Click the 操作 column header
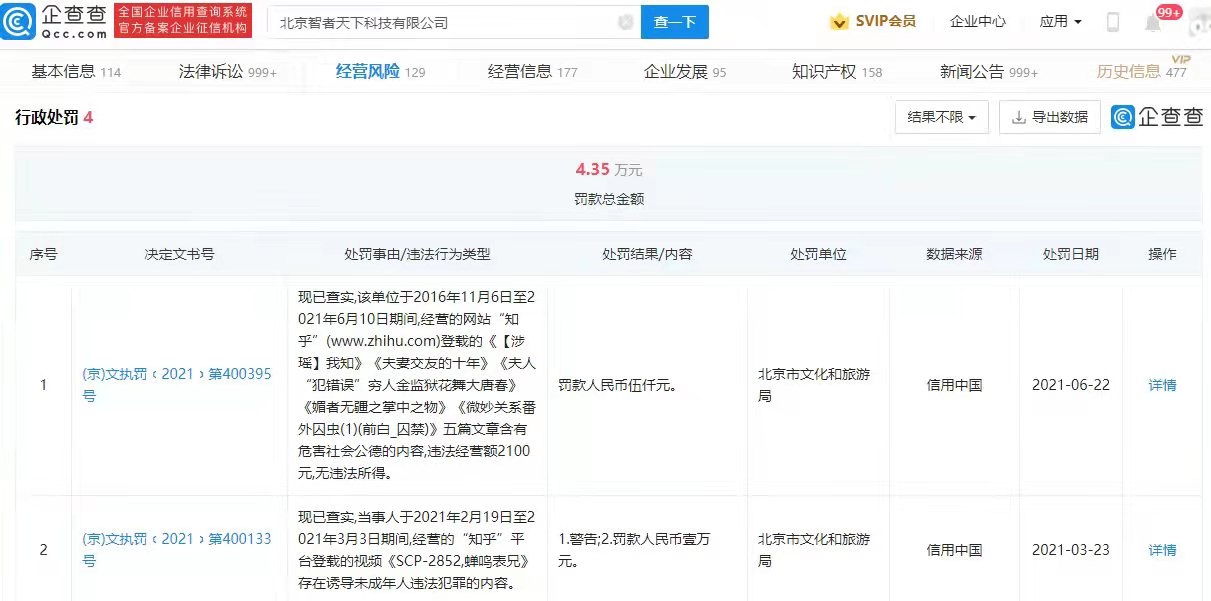Screen dimensions: 1211x601 click(1162, 254)
